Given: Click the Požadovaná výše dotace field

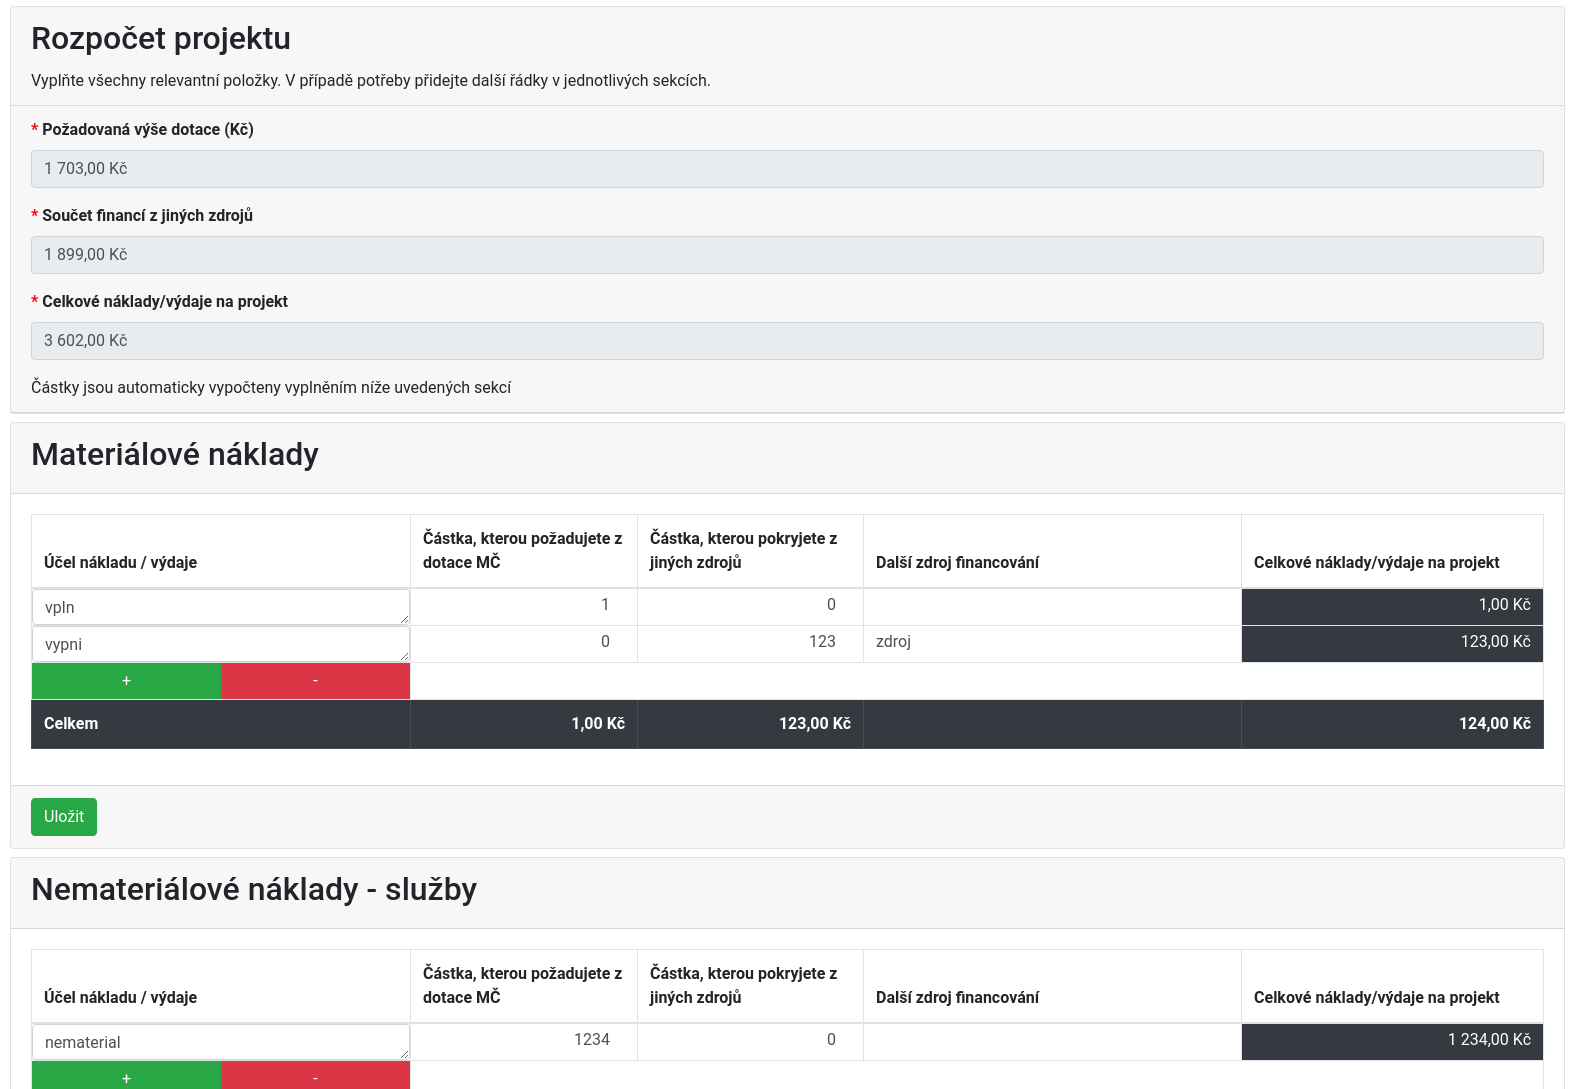Looking at the screenshot, I should click(x=787, y=169).
